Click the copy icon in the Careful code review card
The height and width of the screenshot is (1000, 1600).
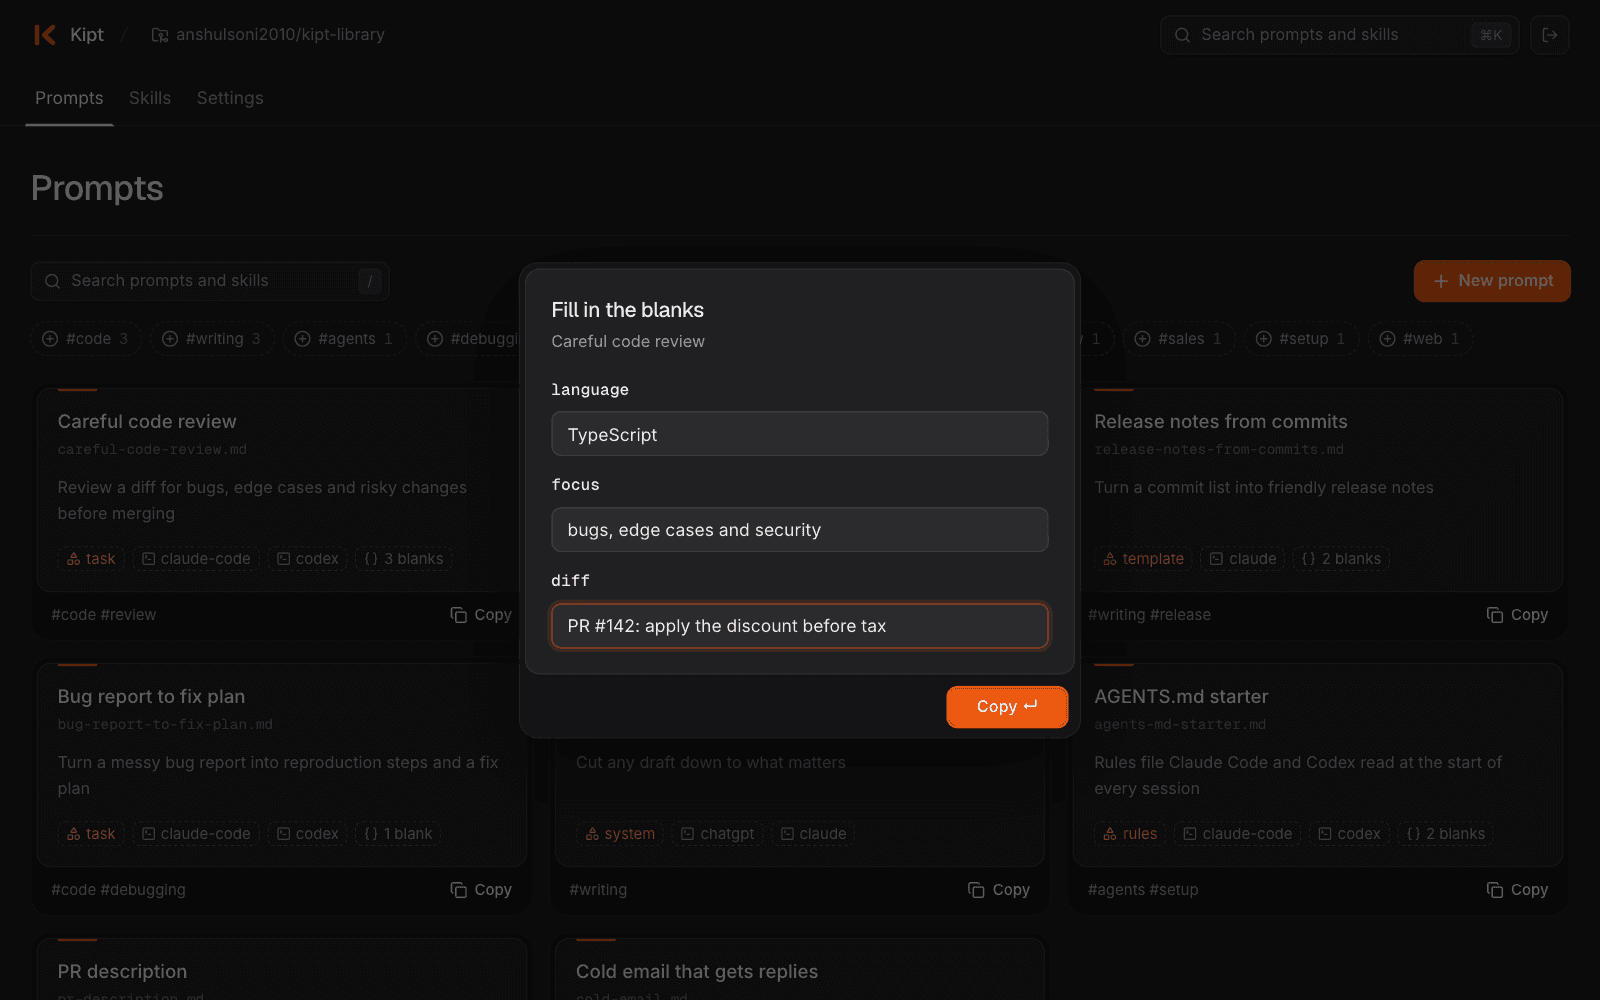point(459,615)
